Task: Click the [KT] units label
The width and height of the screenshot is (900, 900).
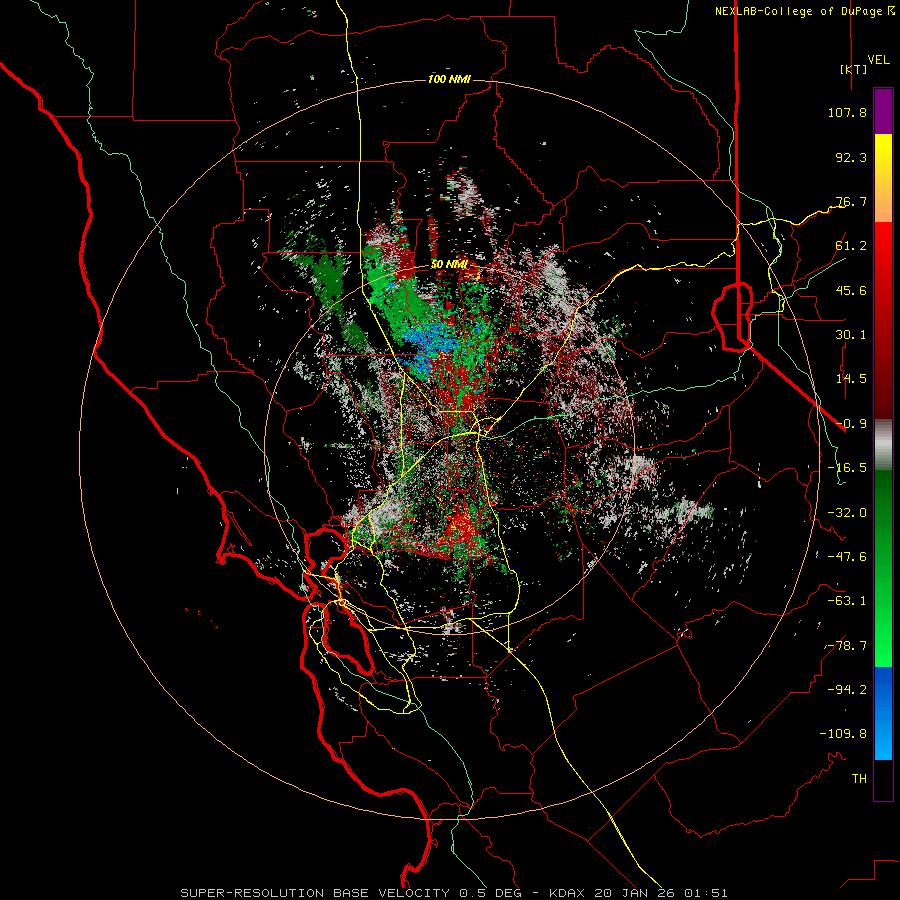Action: click(853, 69)
